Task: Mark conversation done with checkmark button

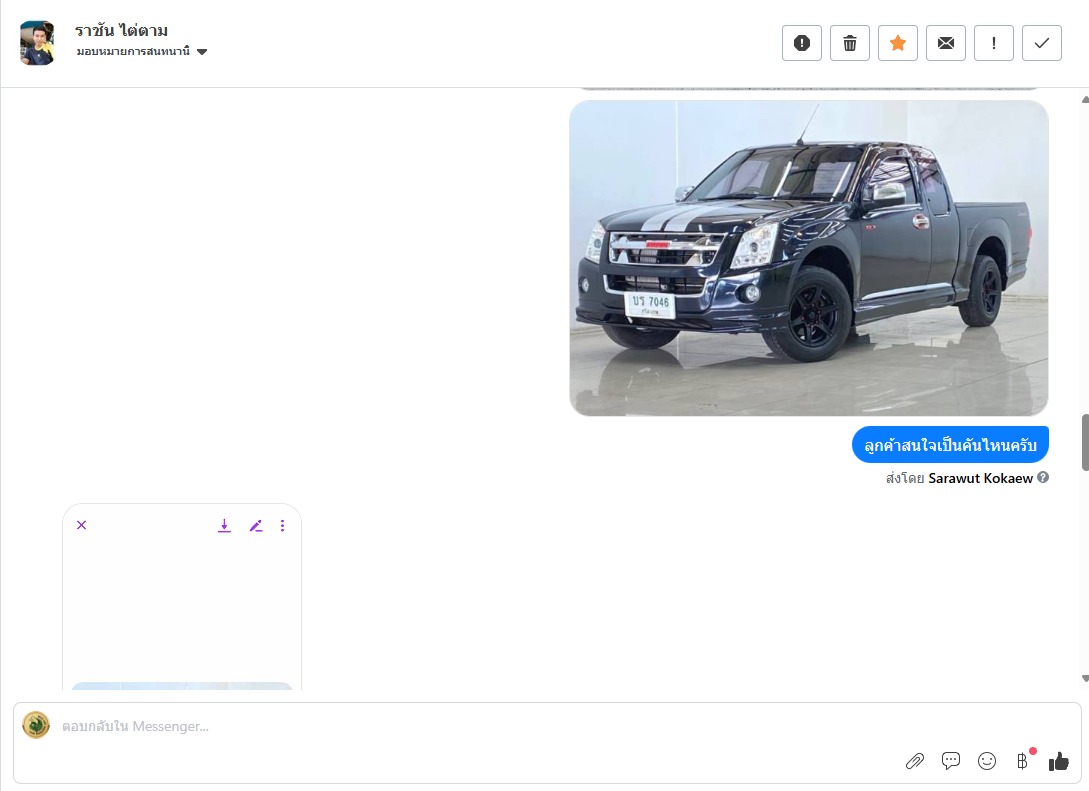Action: coord(1041,43)
